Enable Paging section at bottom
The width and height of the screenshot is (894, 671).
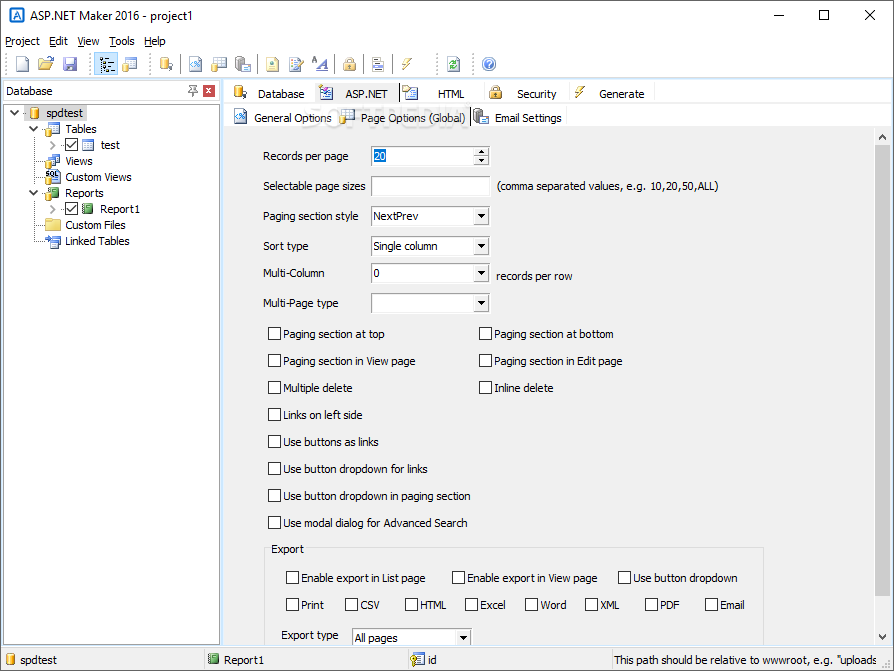tap(485, 334)
